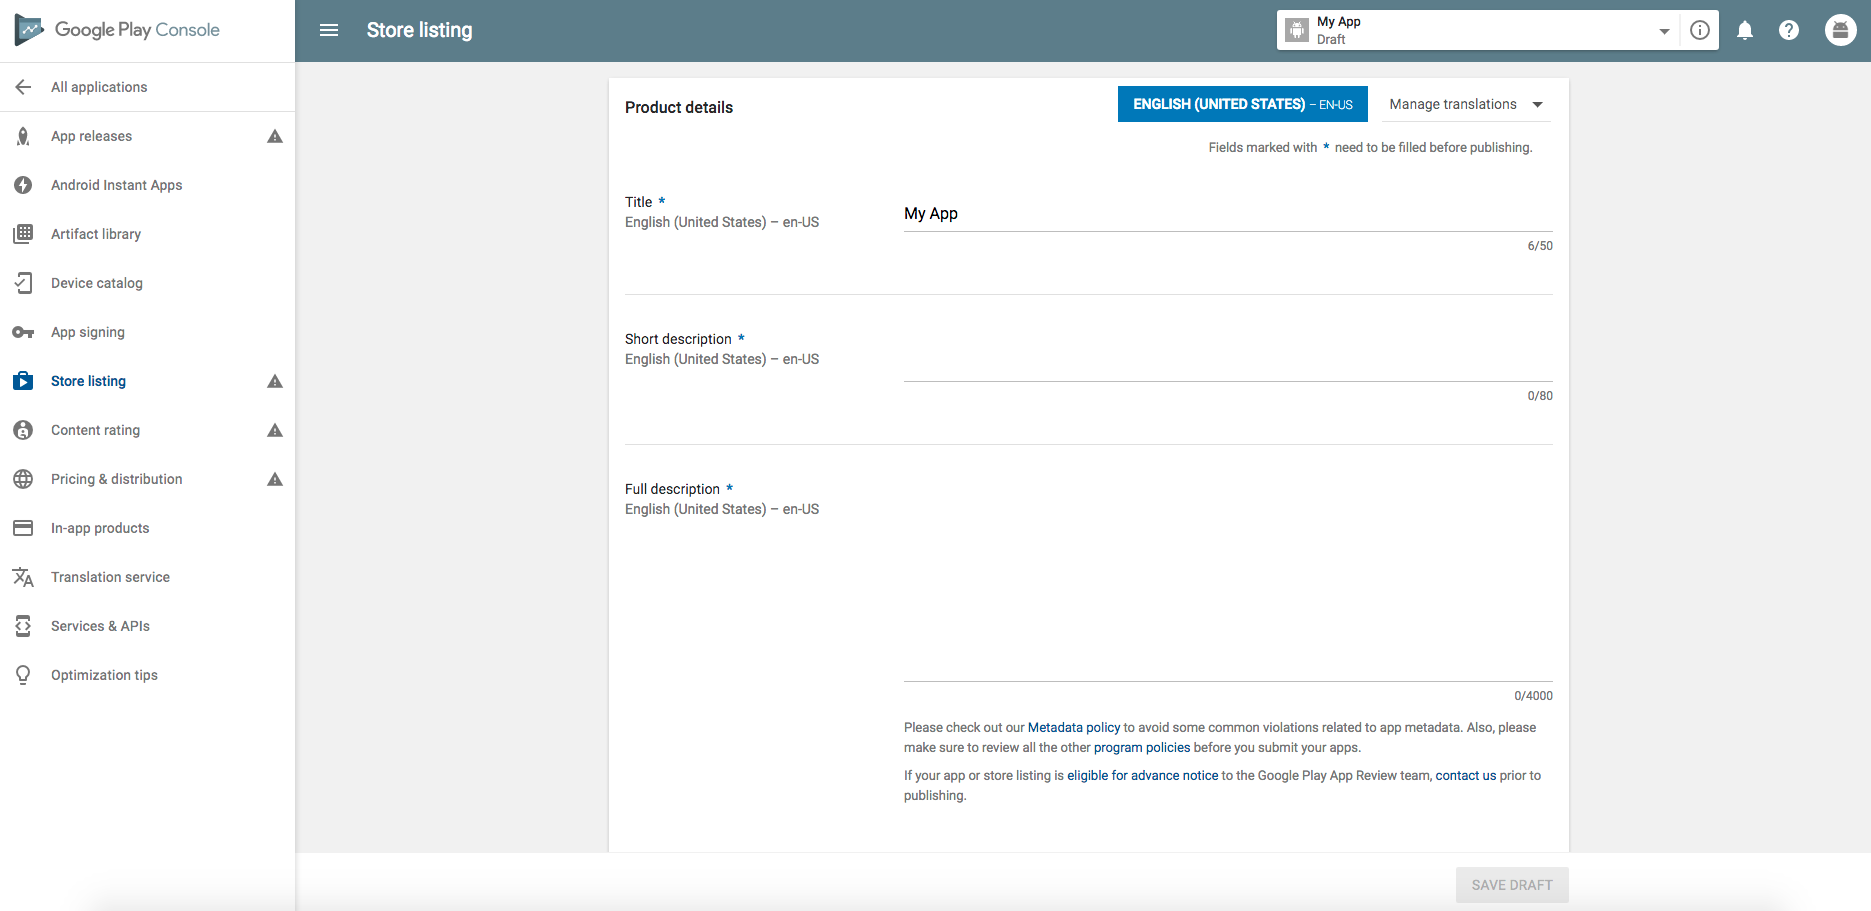Image resolution: width=1871 pixels, height=911 pixels.
Task: Open the Metadata policy link
Action: [x=1073, y=727]
